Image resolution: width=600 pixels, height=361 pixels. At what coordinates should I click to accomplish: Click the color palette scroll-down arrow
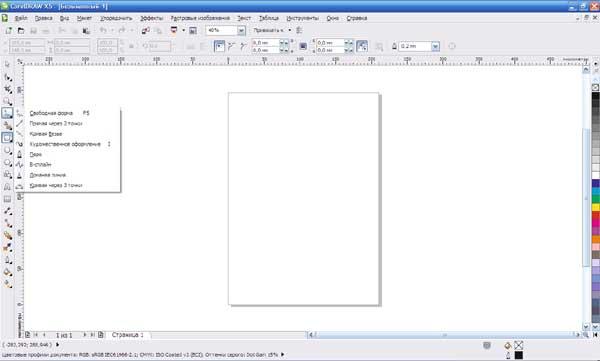pyautogui.click(x=595, y=327)
